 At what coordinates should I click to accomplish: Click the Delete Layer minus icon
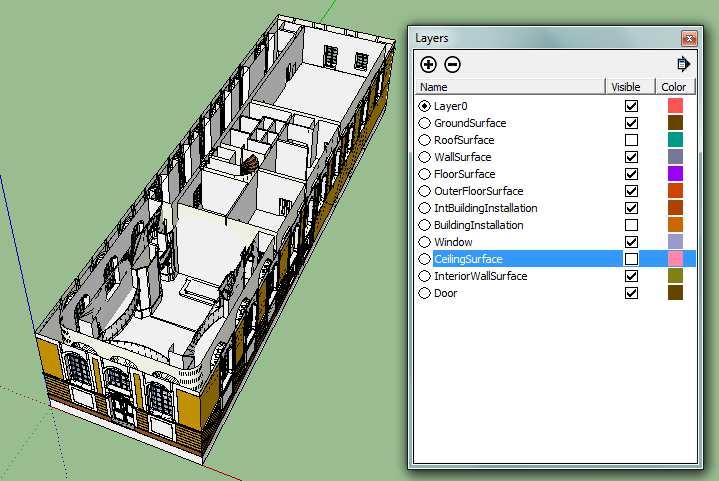452,65
